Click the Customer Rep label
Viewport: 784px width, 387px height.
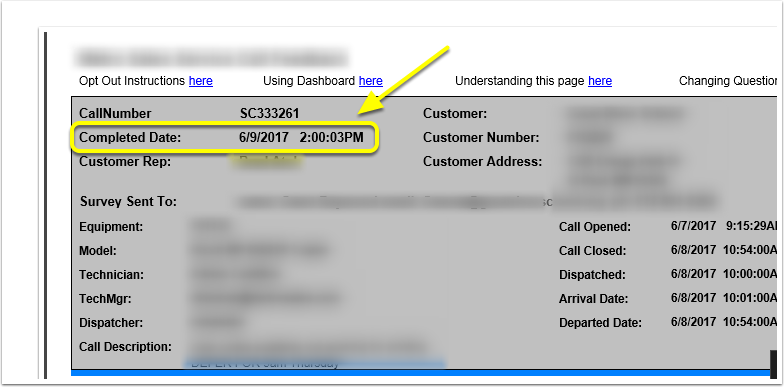pos(125,162)
